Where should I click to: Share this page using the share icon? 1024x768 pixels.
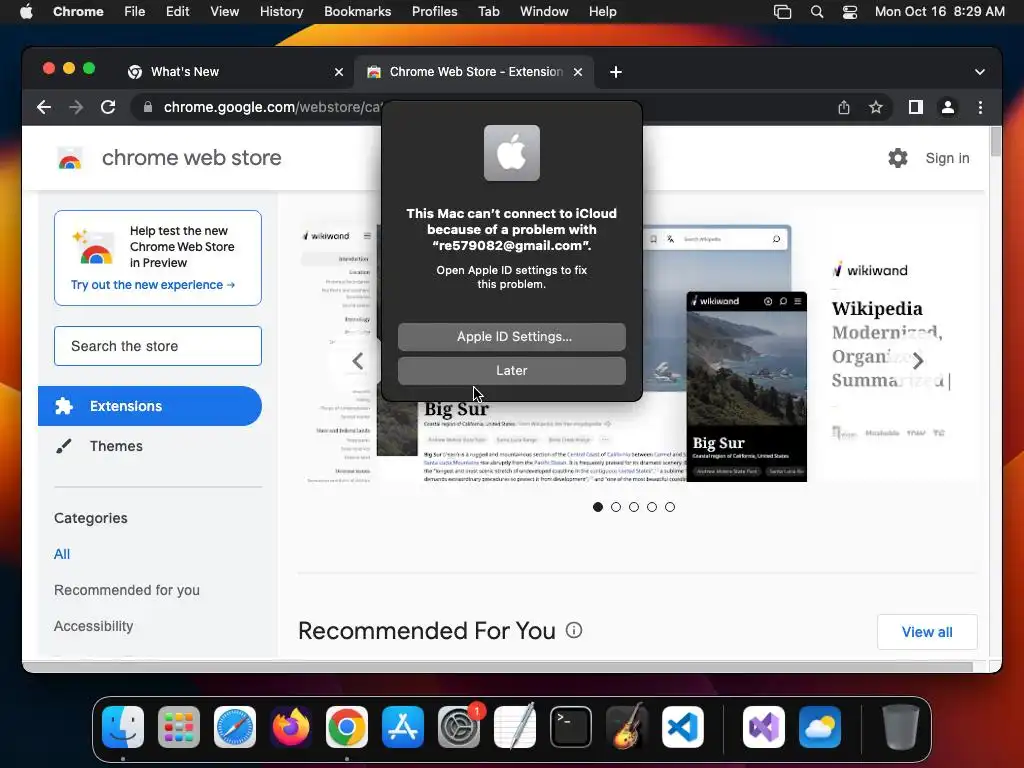pos(844,107)
